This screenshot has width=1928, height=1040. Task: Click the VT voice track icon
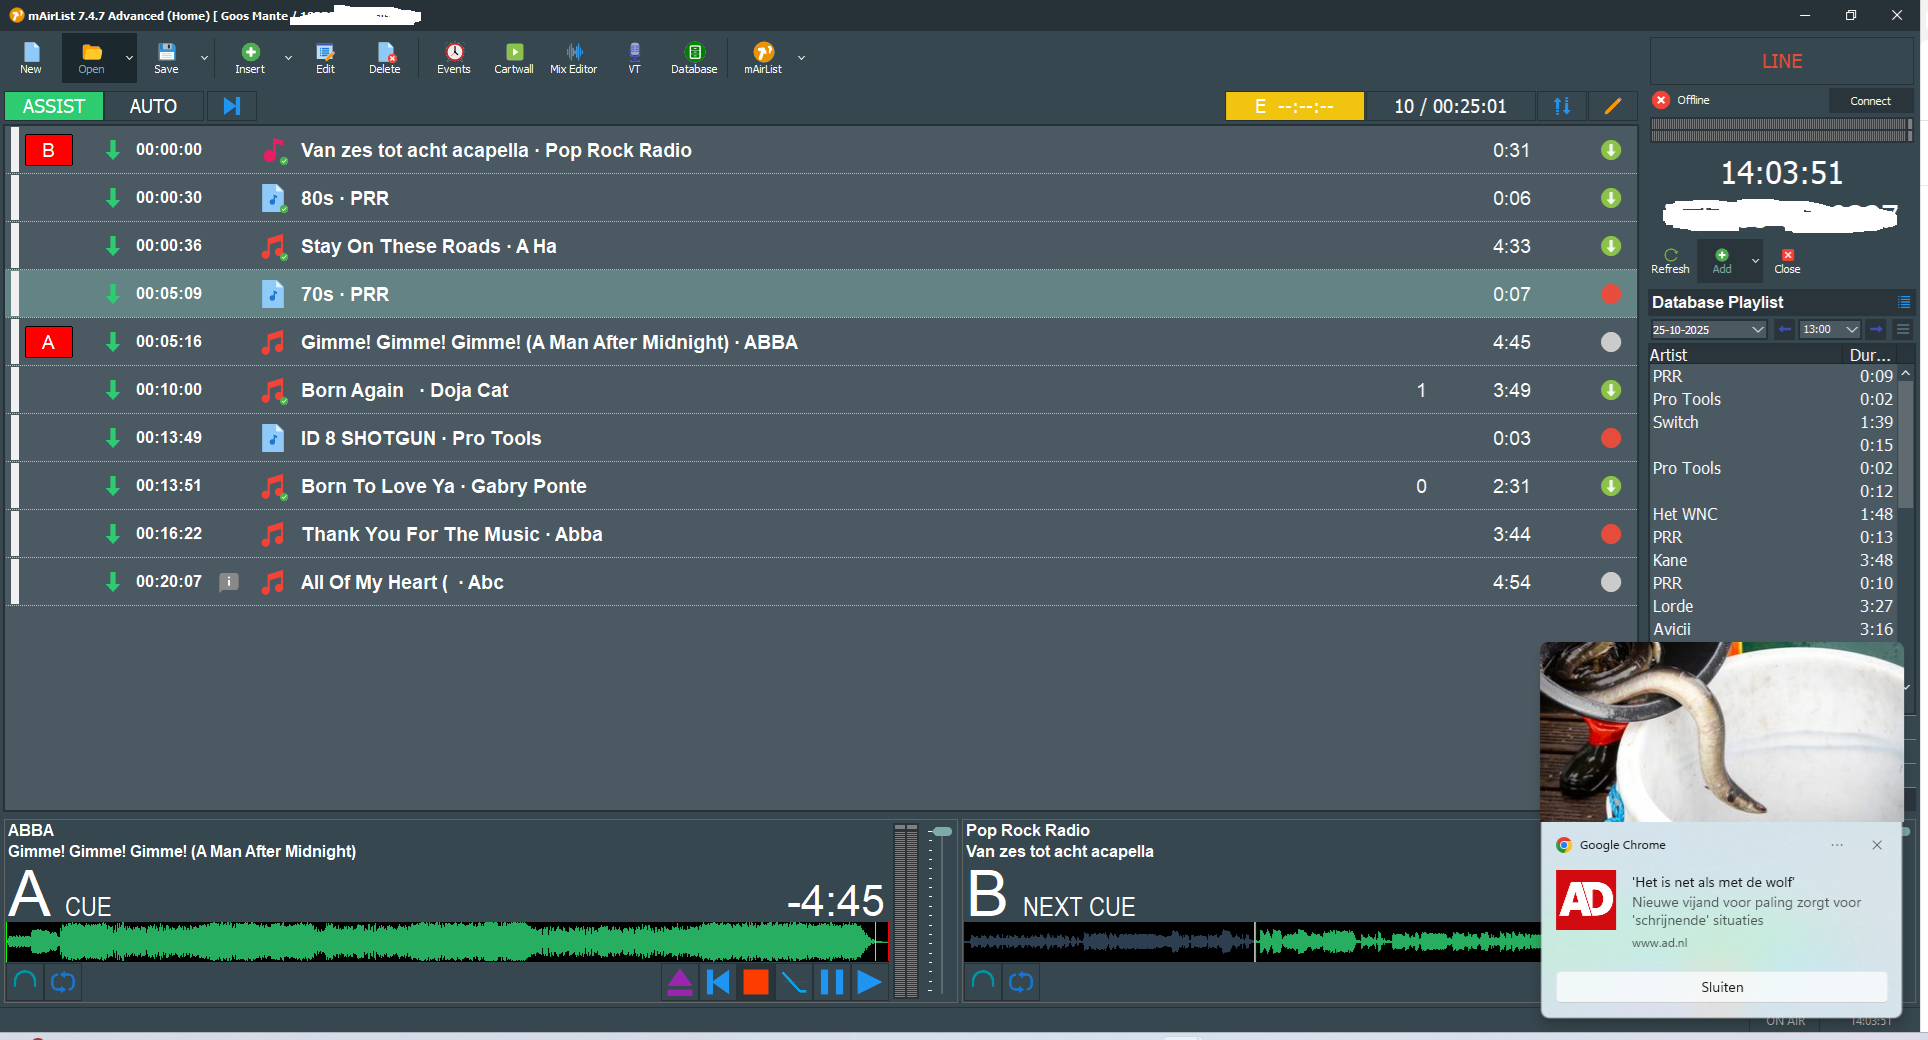634,58
